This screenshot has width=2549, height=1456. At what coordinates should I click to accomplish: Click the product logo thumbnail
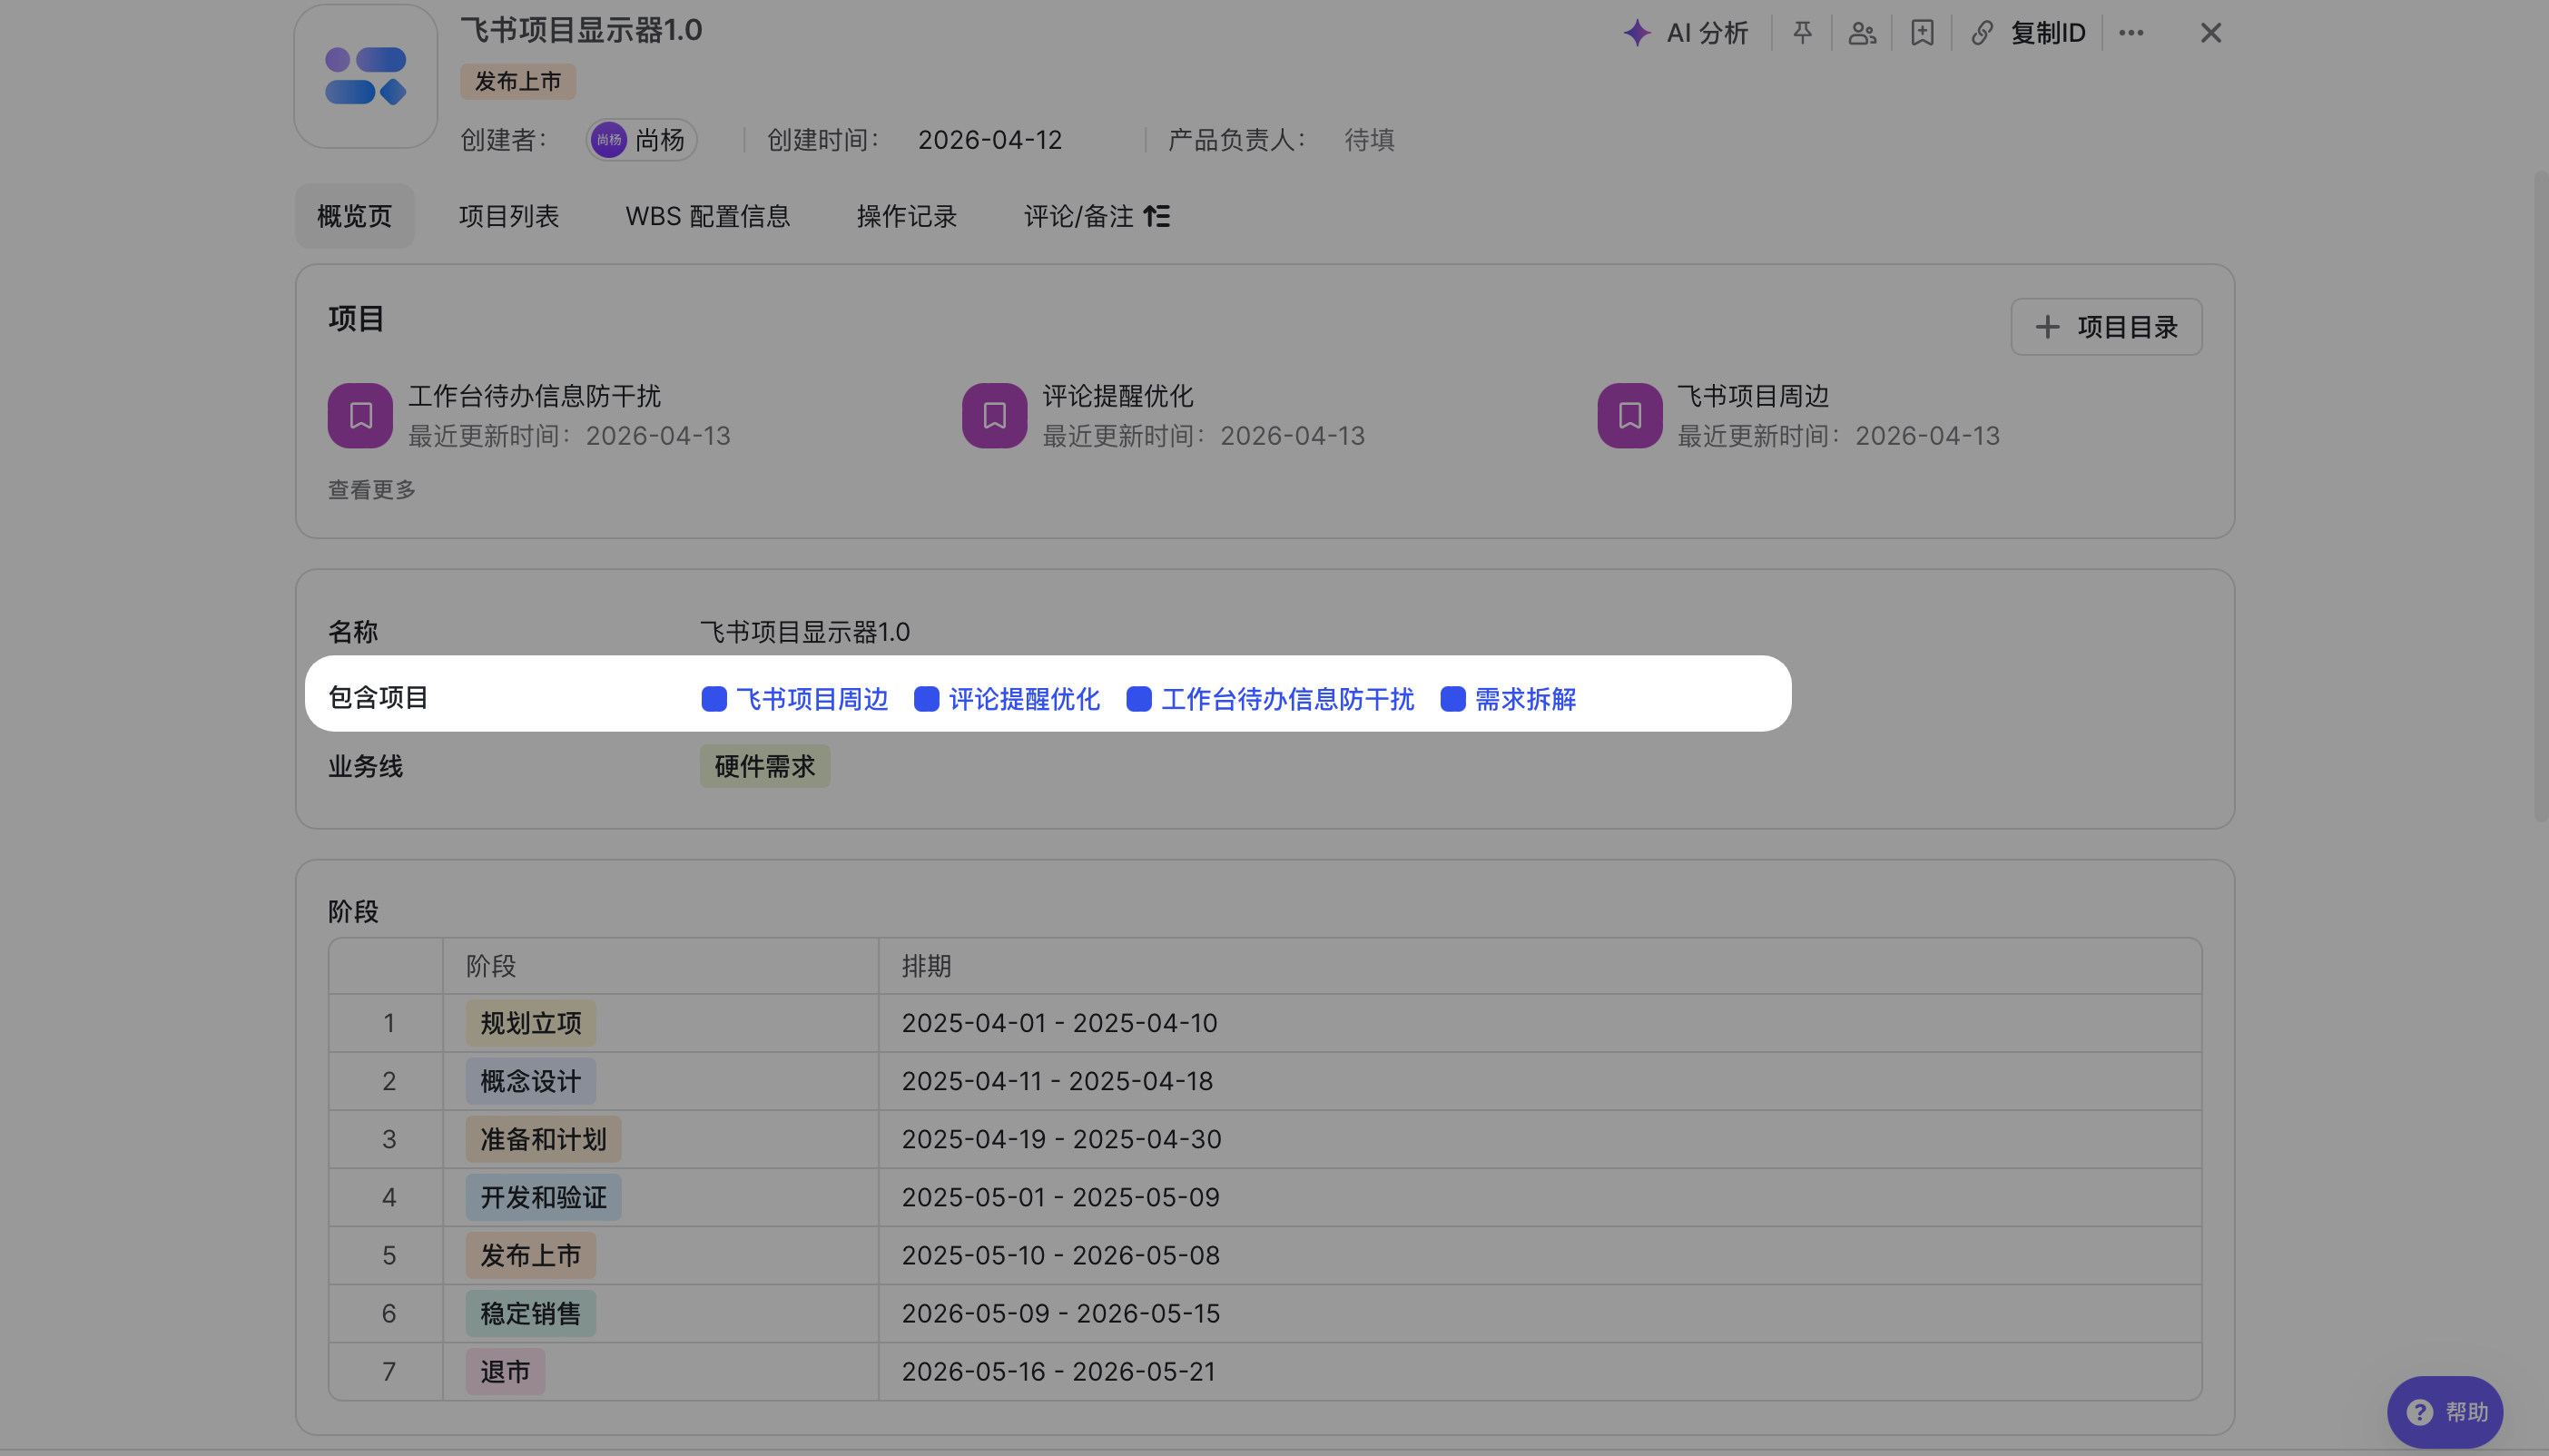(x=366, y=76)
